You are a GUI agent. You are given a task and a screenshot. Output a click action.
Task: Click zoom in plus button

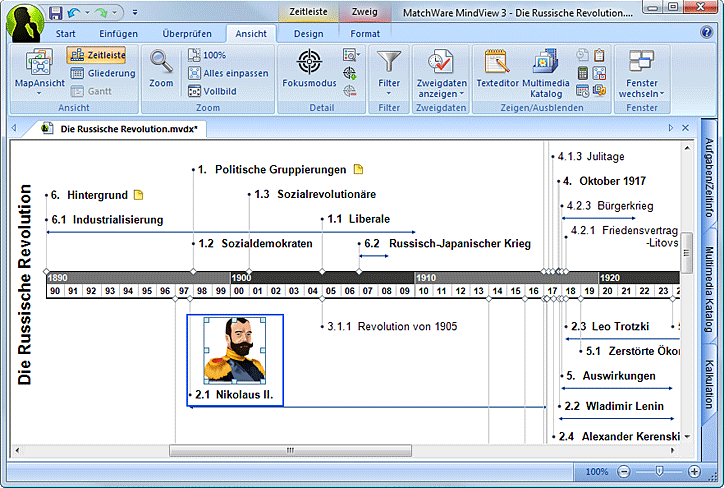tap(694, 471)
